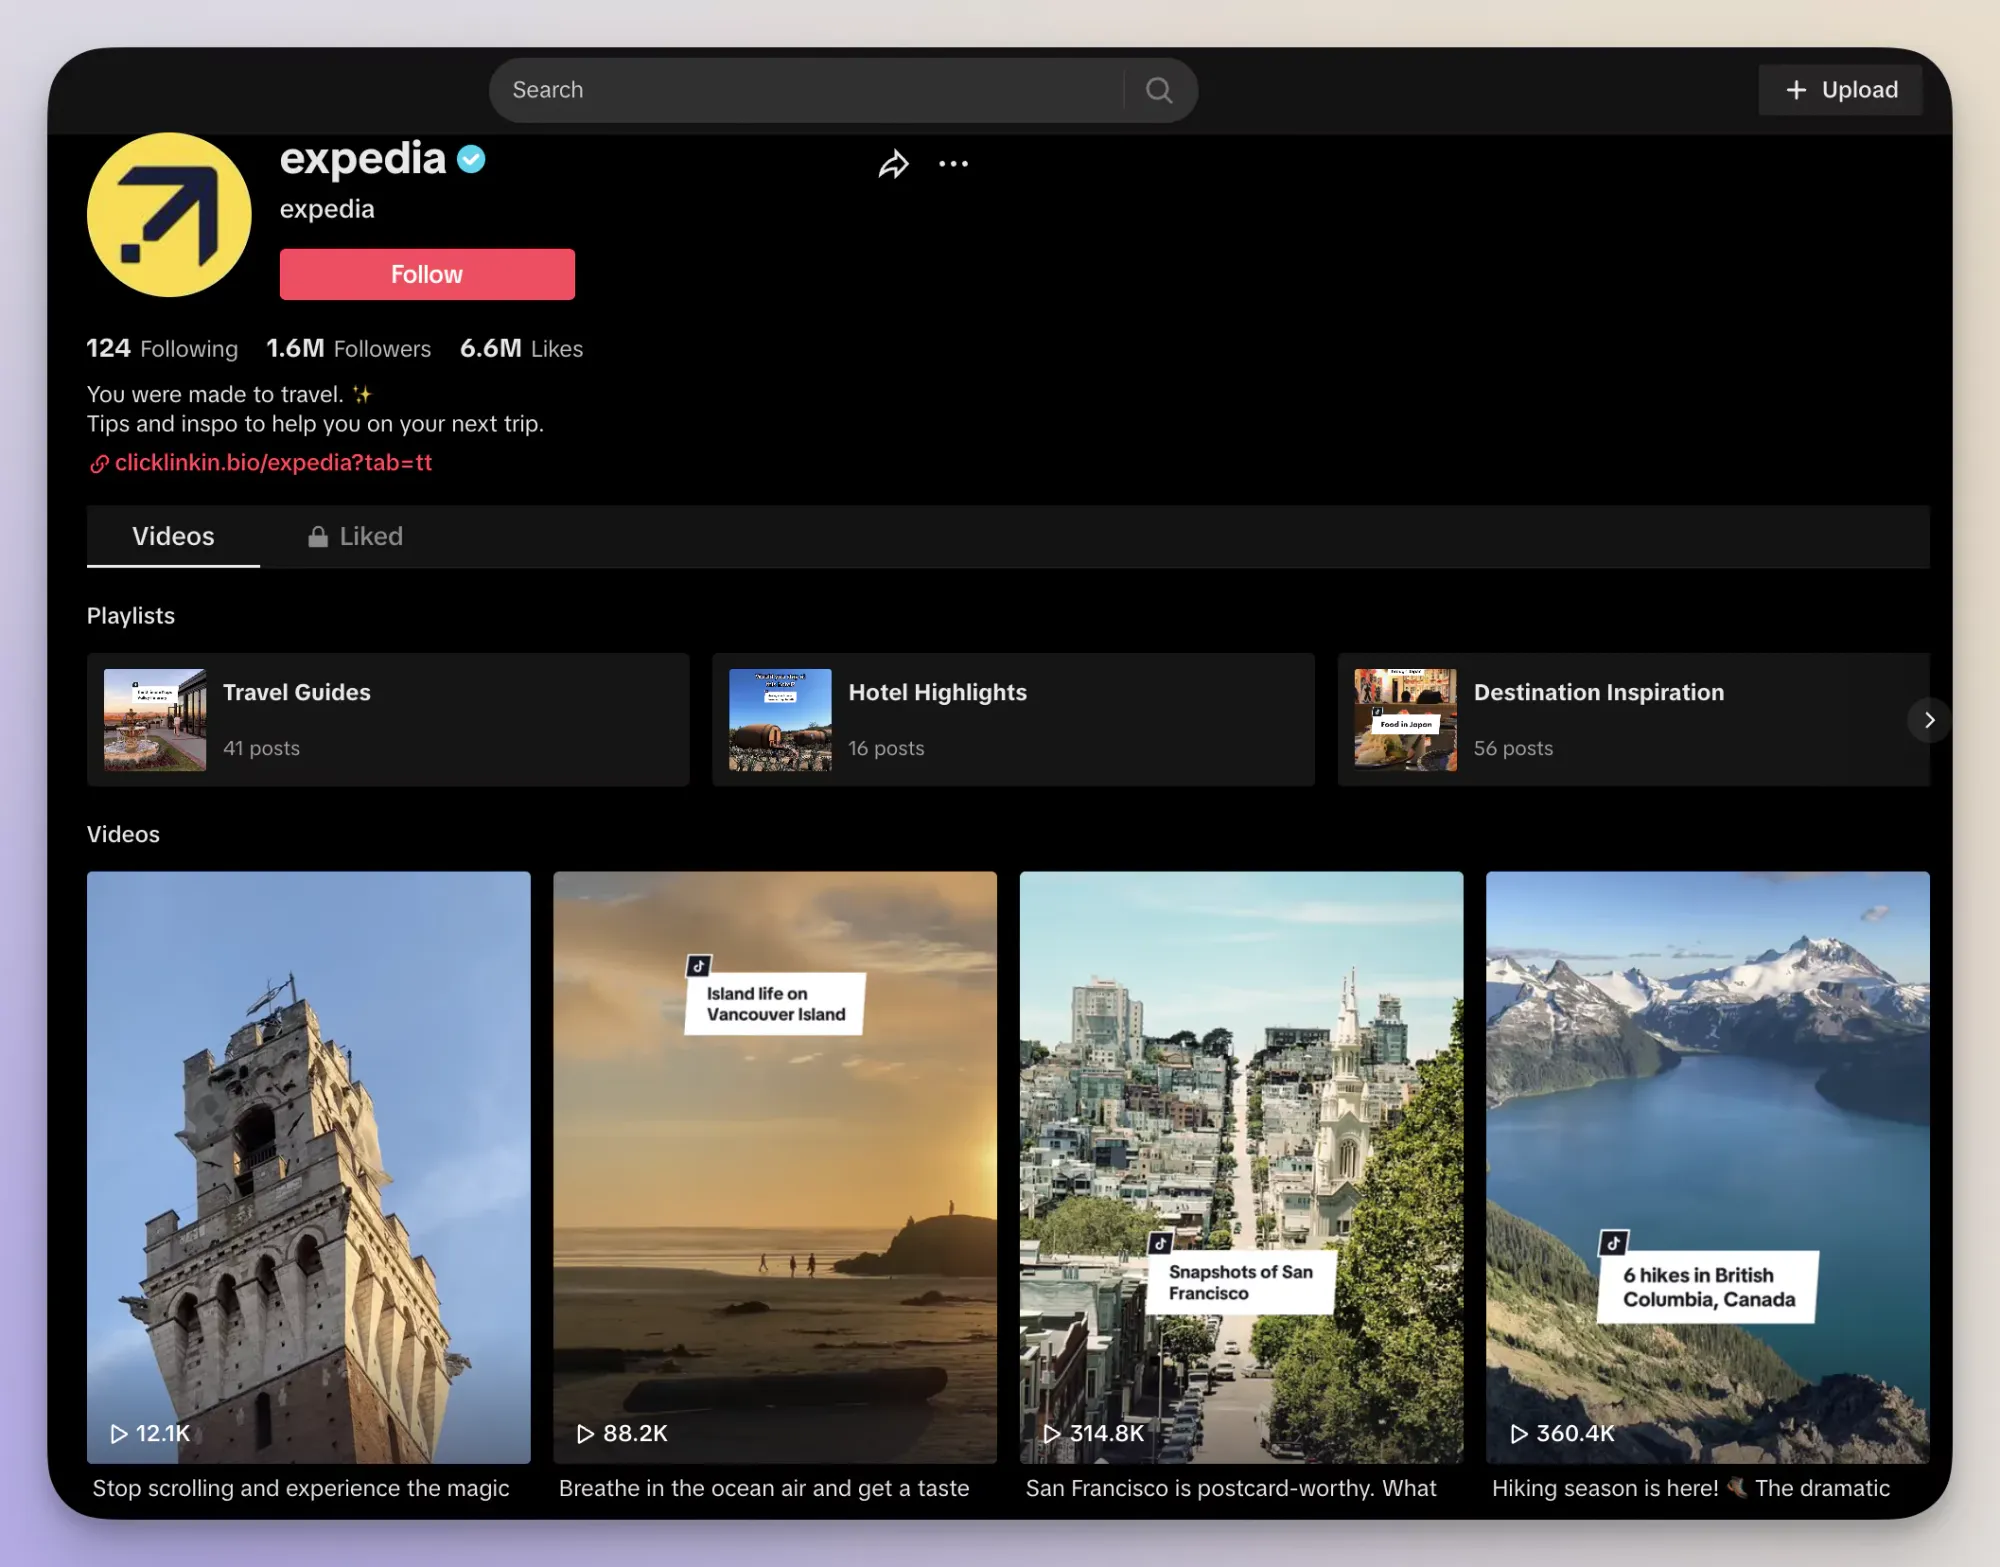This screenshot has height=1567, width=2000.
Task: Click the lock icon on Liked tab
Action: (318, 537)
